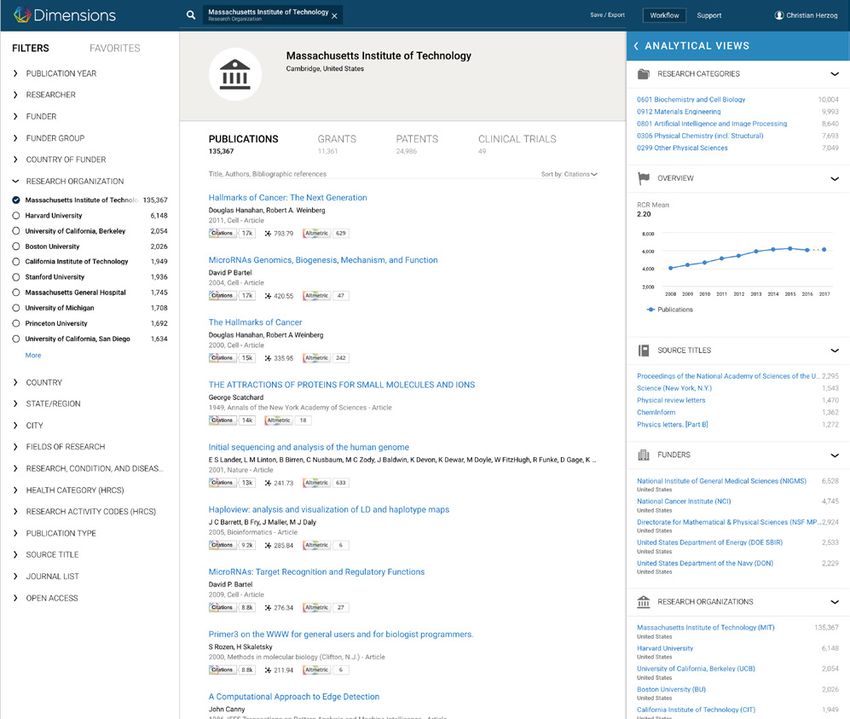This screenshot has width=850, height=719.
Task: Collapse the Research Categories section chevron
Action: tap(835, 74)
